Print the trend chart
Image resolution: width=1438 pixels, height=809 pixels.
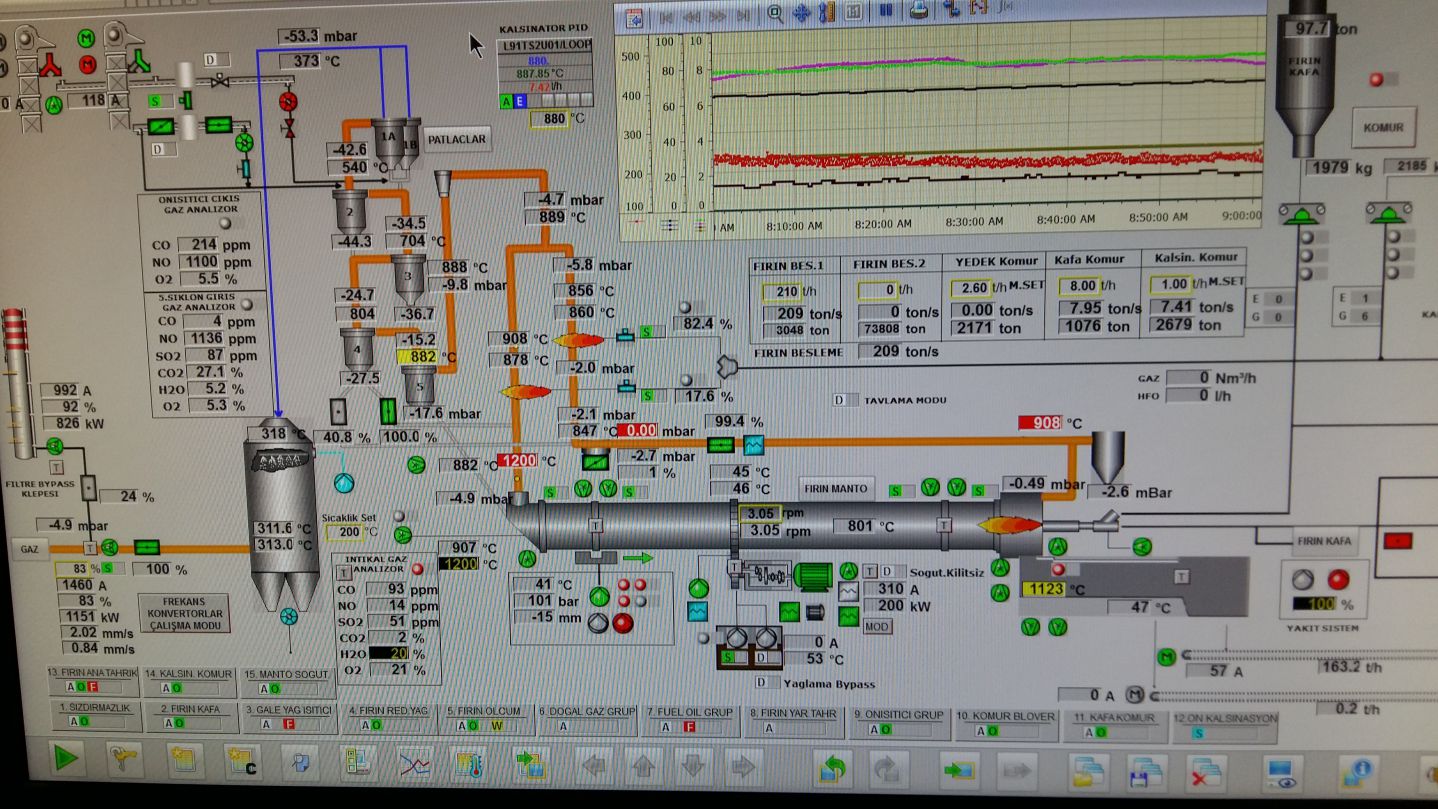pos(918,10)
